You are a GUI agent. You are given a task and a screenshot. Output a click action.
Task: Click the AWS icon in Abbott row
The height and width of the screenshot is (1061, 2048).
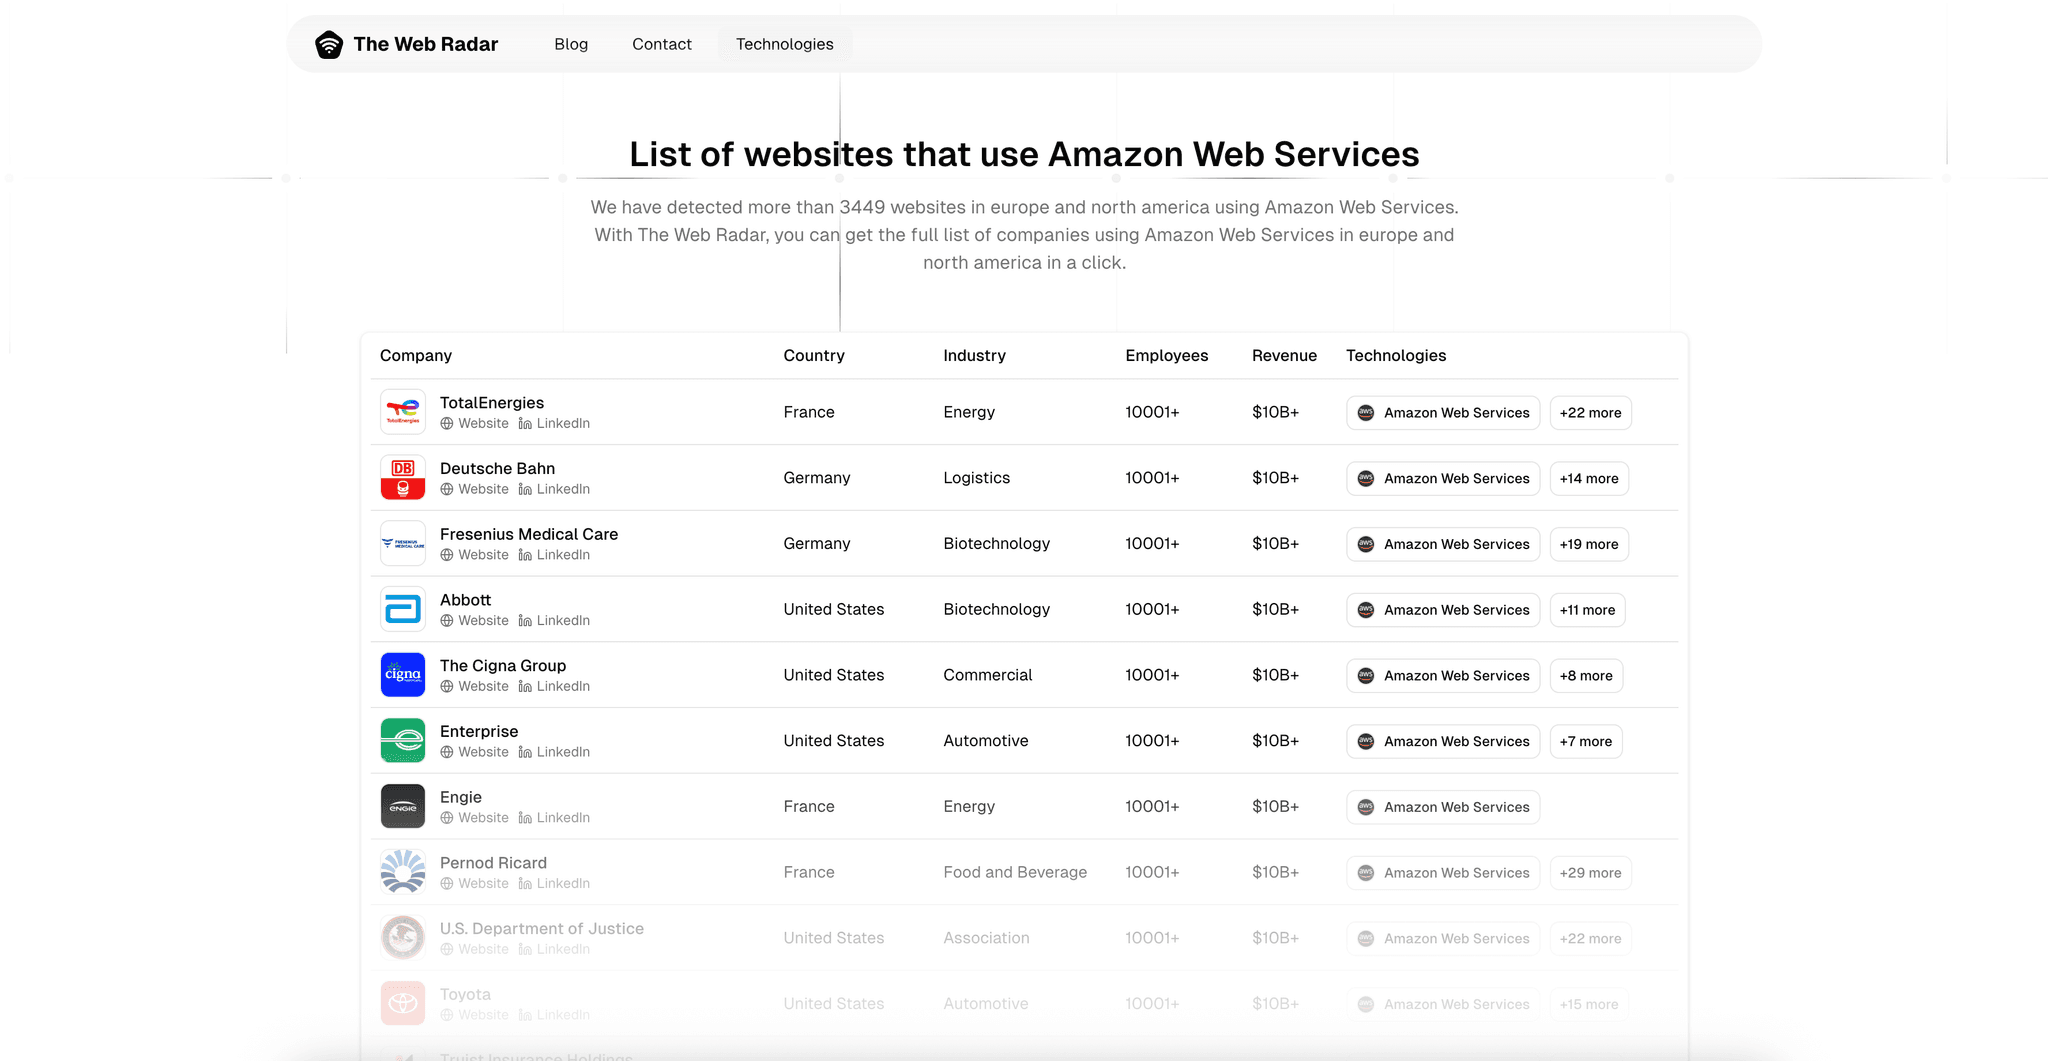coord(1366,610)
